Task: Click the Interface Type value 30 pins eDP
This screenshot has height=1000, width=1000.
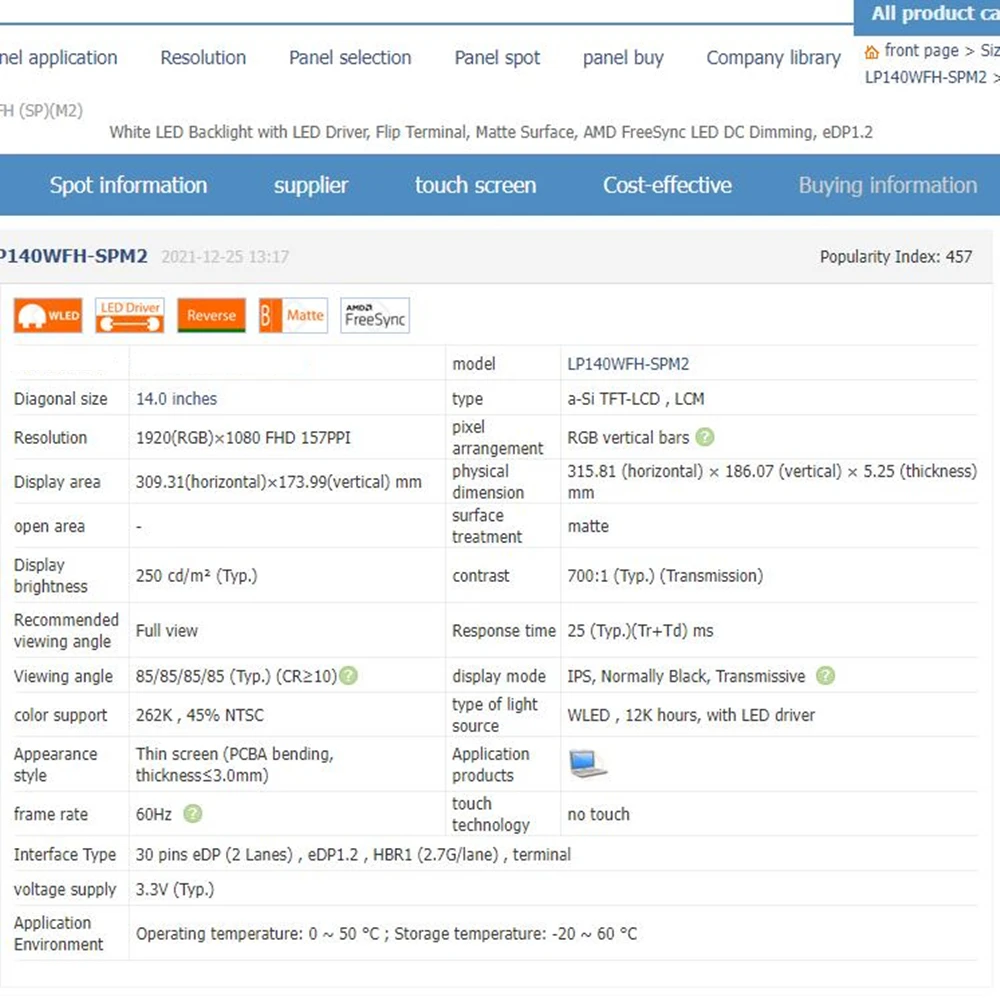Action: [353, 854]
